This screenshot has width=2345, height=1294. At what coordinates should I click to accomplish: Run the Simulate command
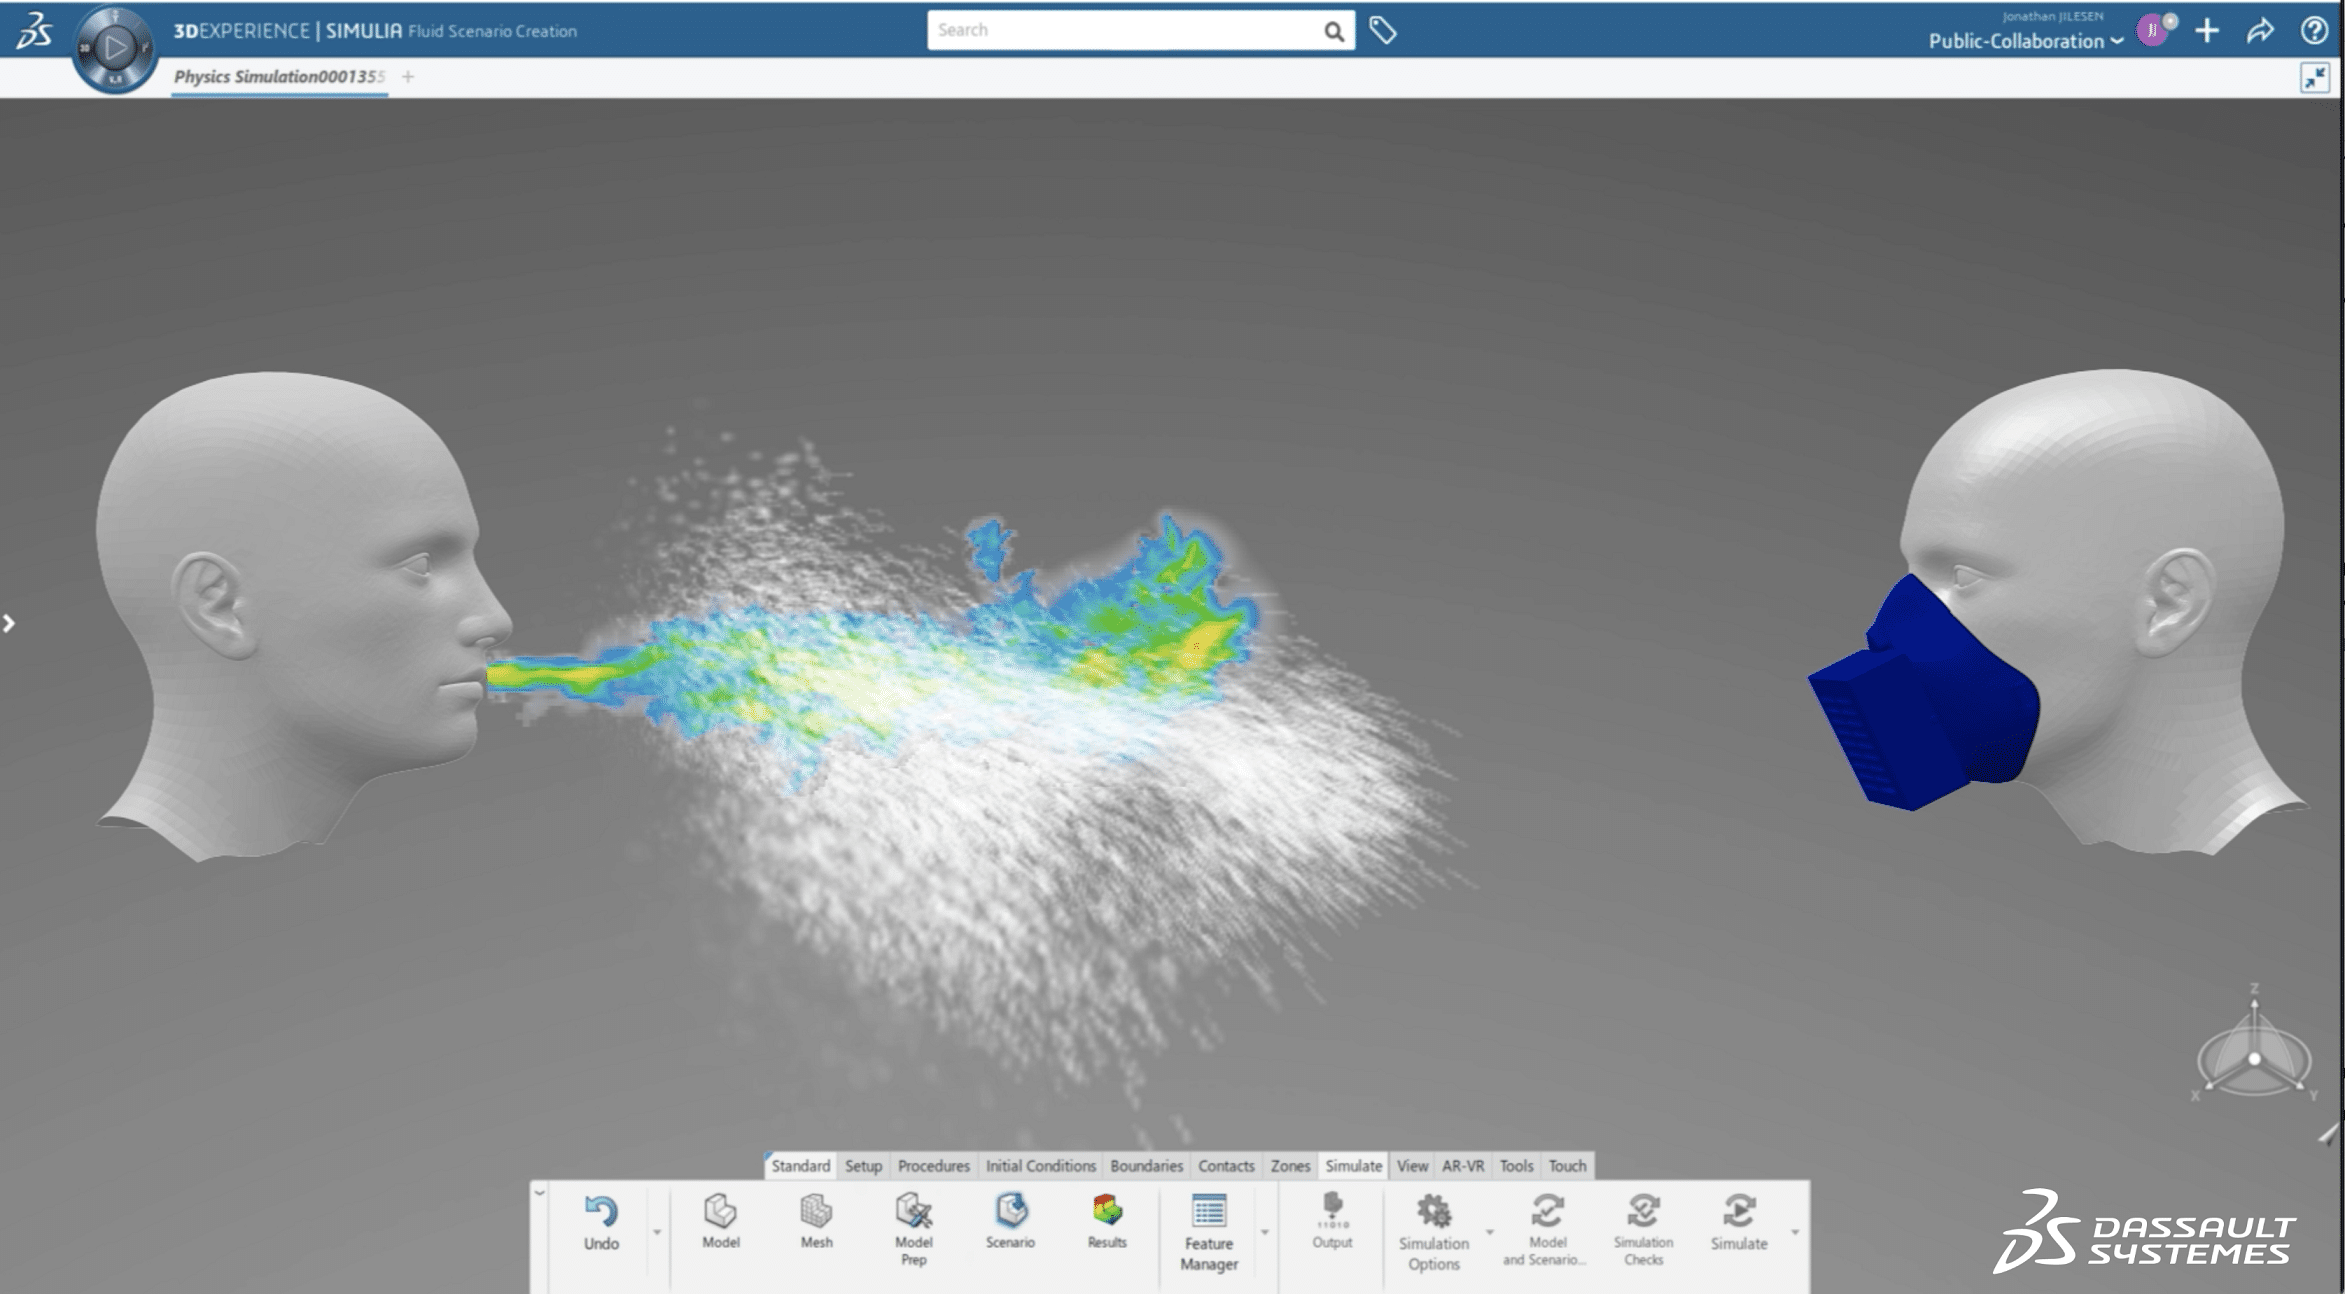1738,1222
